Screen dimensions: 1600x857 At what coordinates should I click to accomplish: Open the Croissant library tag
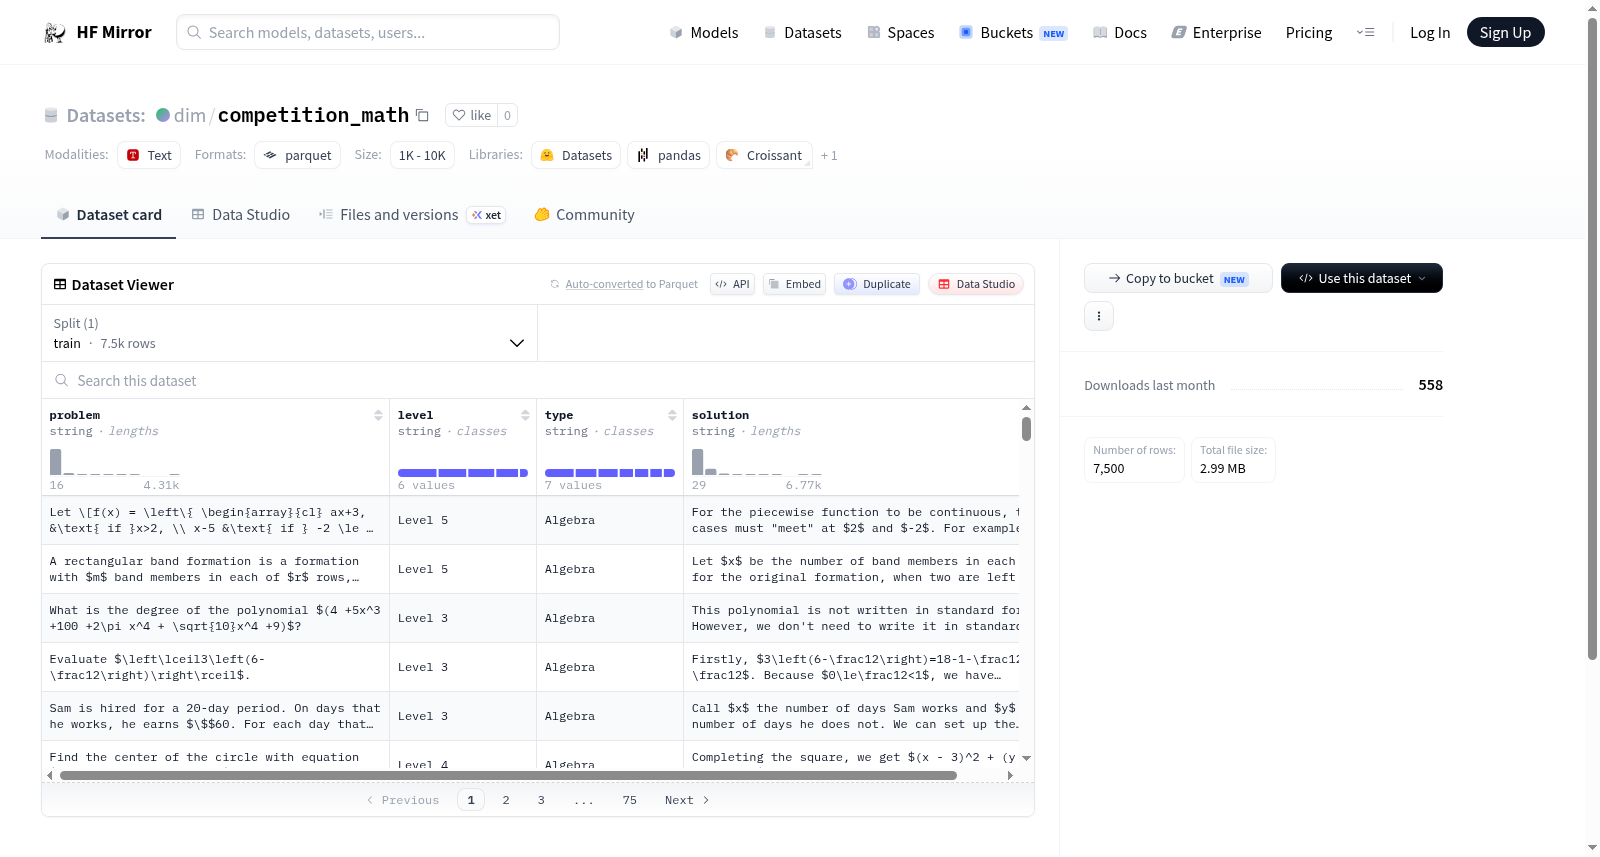click(x=764, y=155)
